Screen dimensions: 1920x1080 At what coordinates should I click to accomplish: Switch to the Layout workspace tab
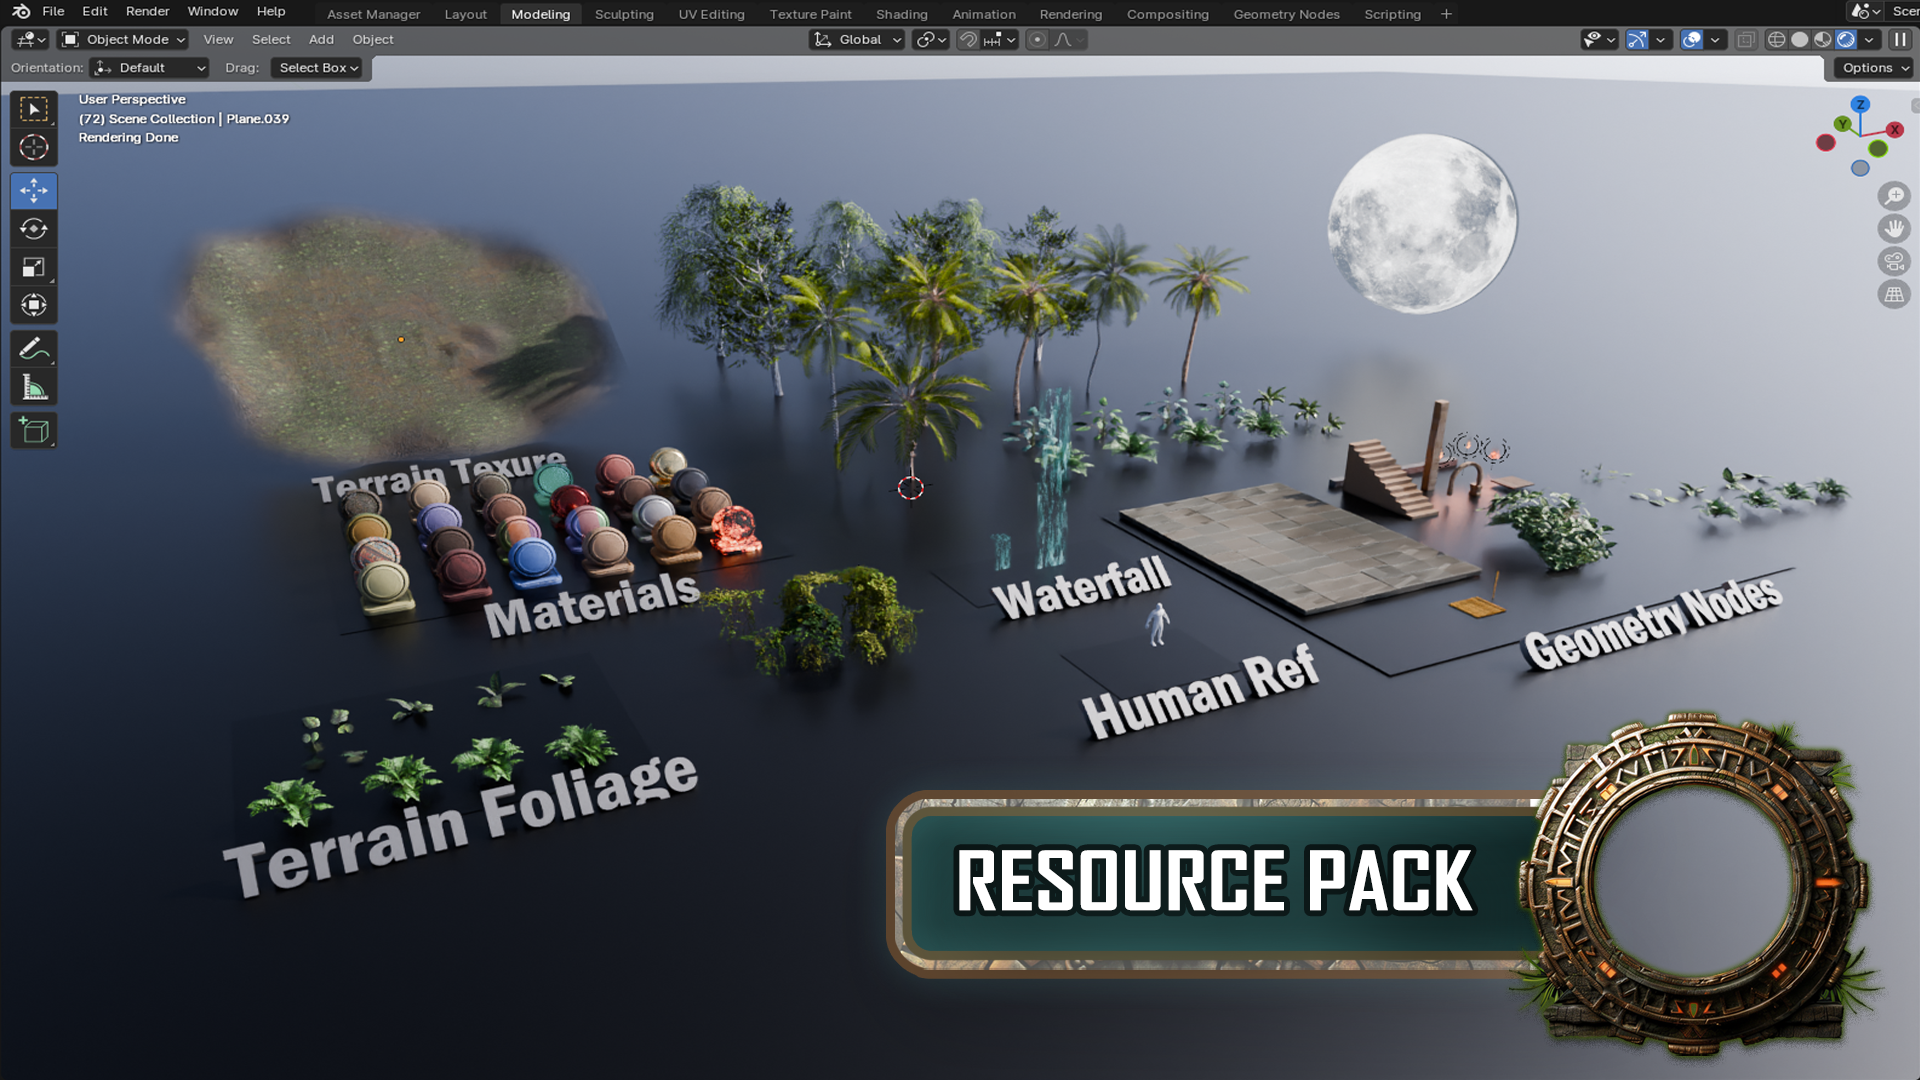point(465,14)
